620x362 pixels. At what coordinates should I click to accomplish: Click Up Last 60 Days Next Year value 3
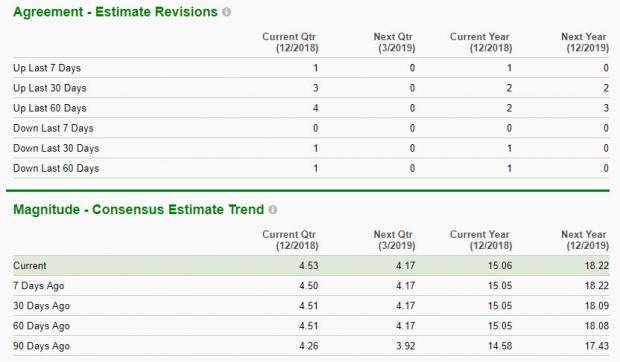pyautogui.click(x=606, y=108)
